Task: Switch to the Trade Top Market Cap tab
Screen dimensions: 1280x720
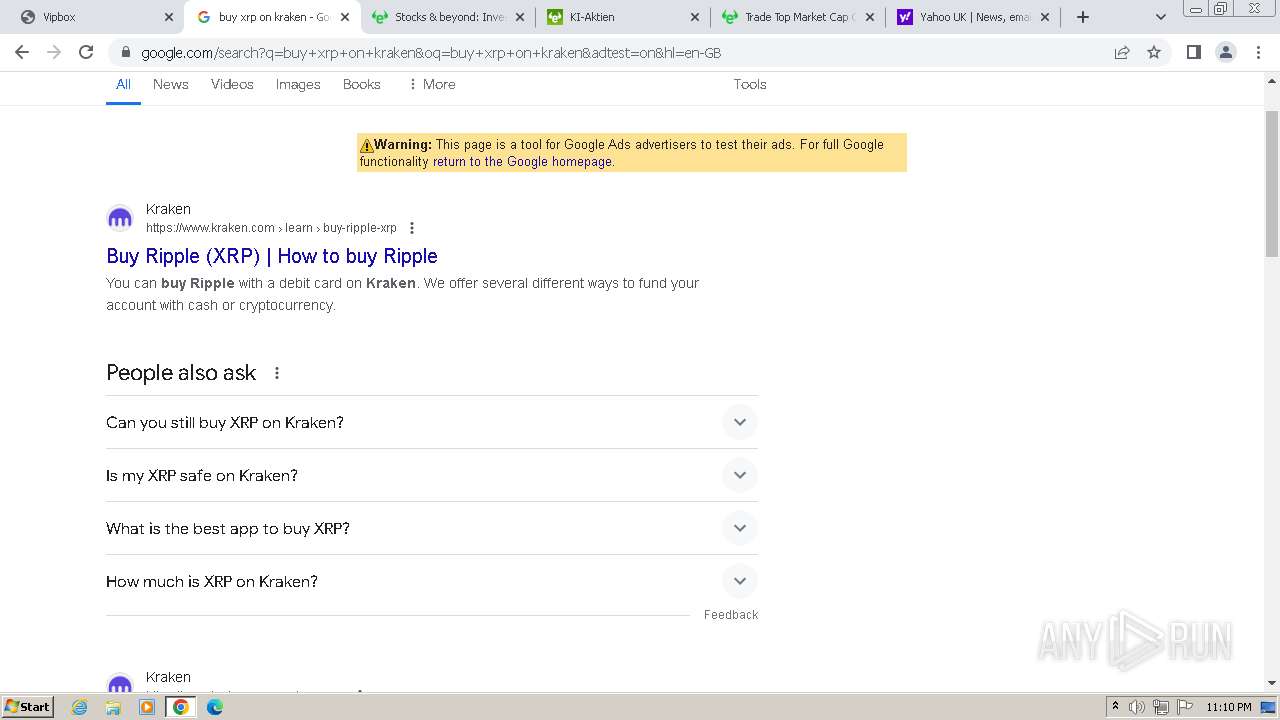Action: [798, 17]
